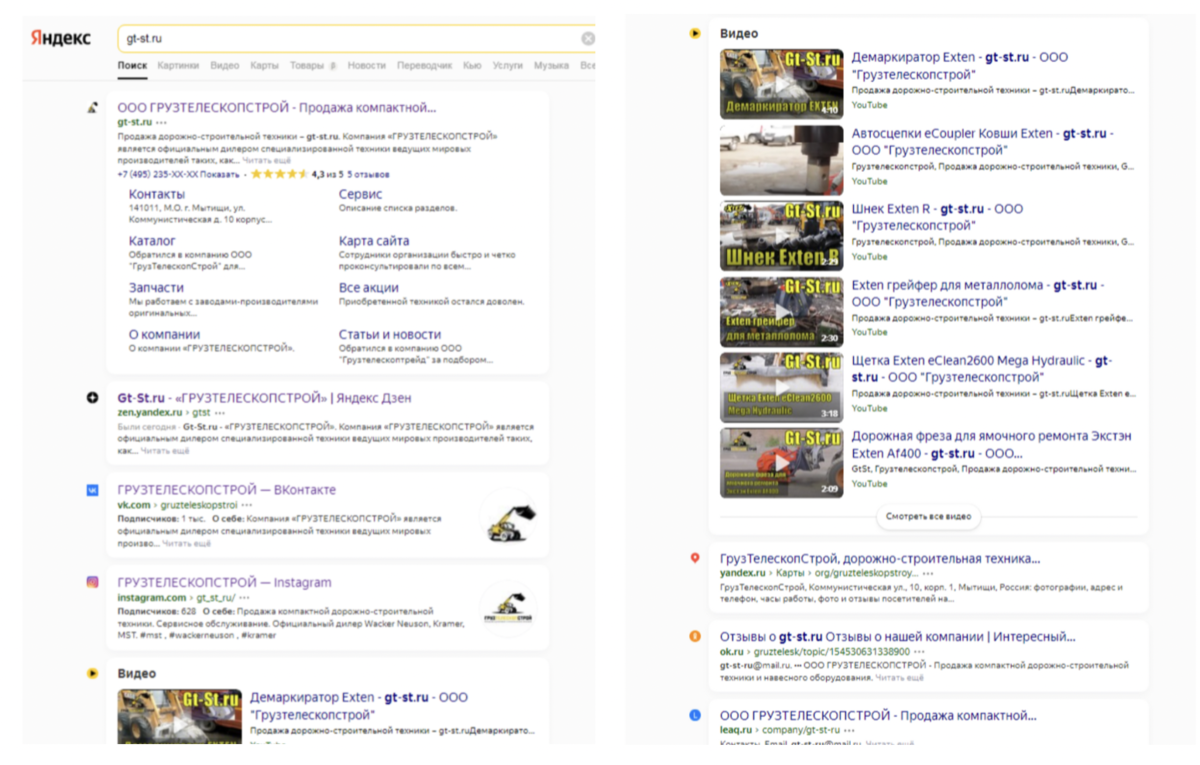Play the Щетка Exten eClean2600 thumbnail, 3:18

pos(782,387)
